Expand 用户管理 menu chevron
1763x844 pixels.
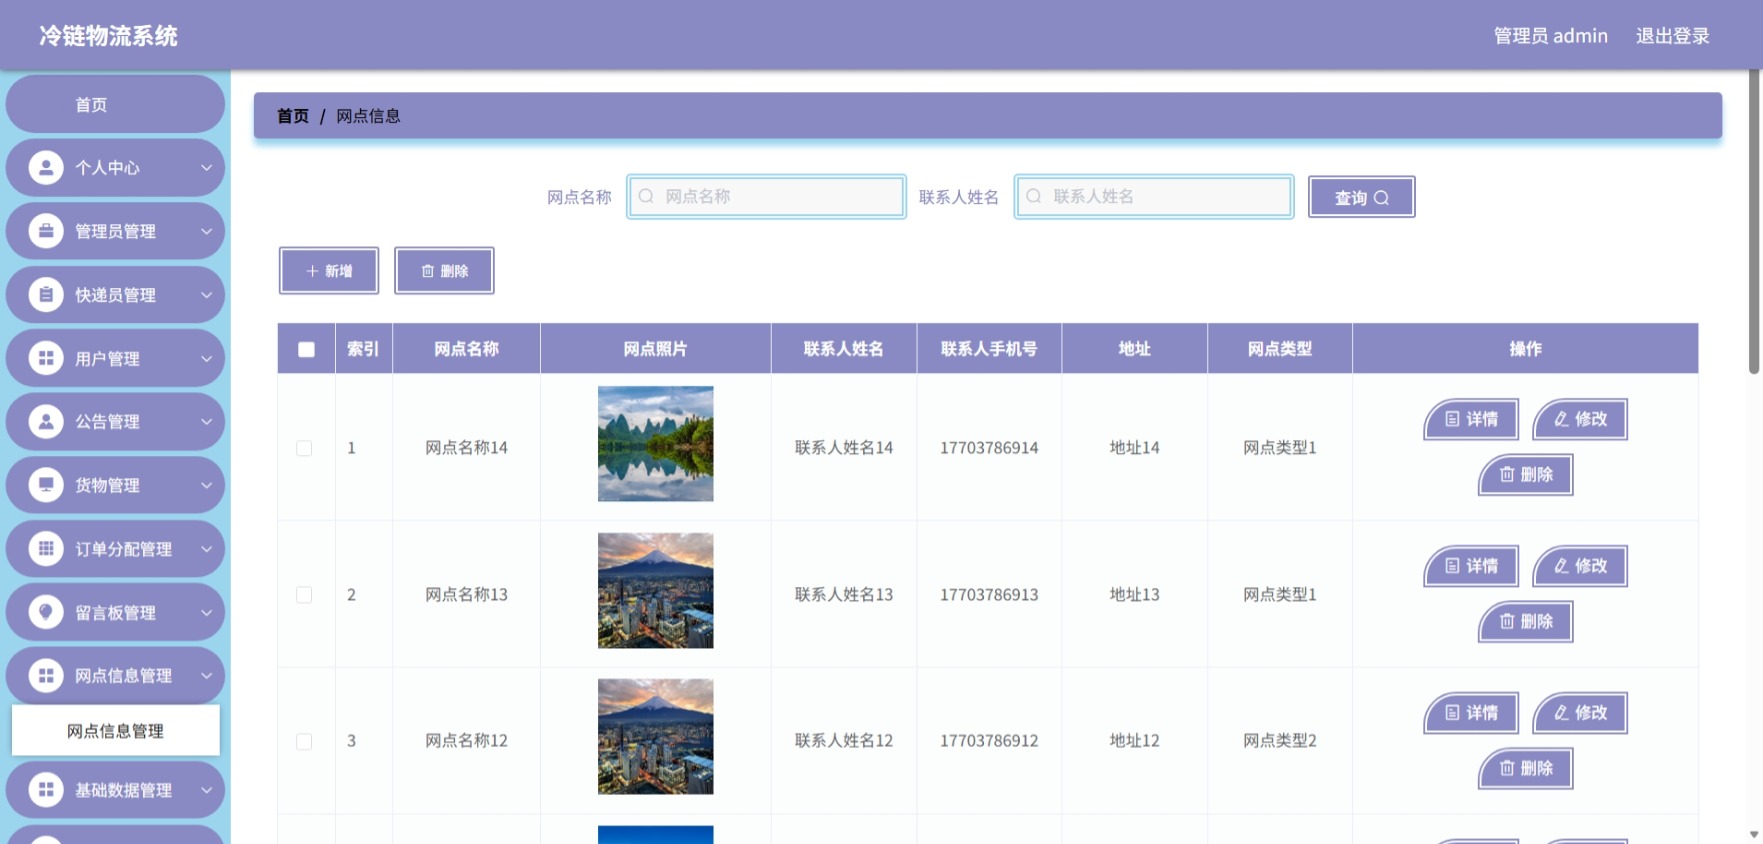[206, 358]
